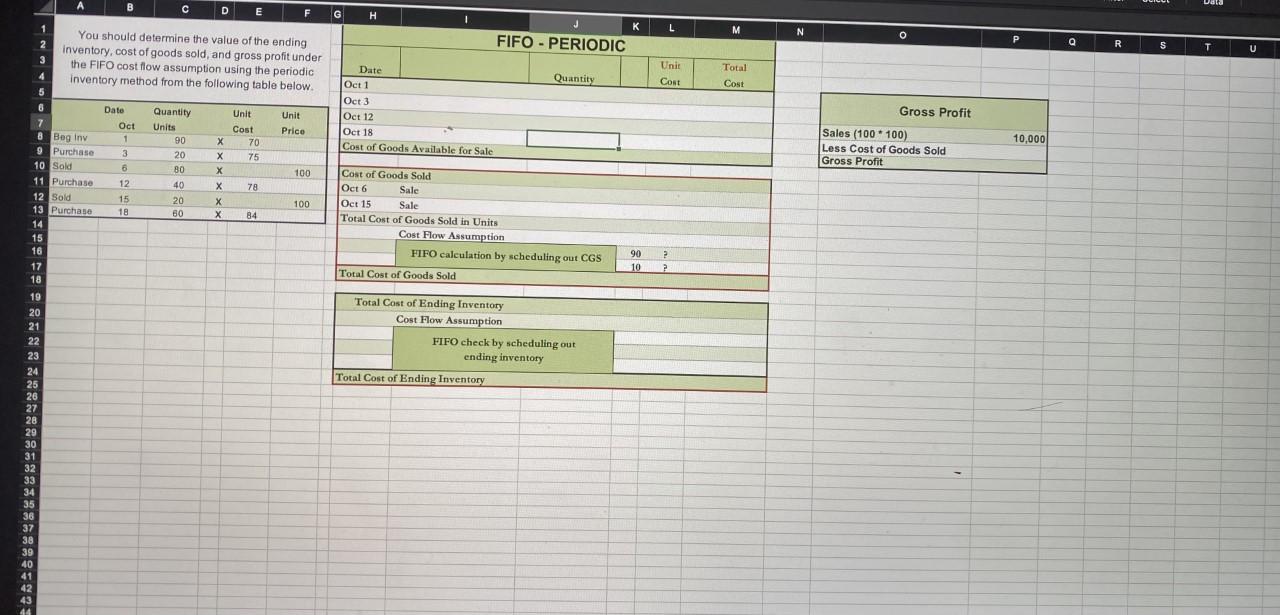Select the unit cost 78 cell
This screenshot has width=1280, height=615.
click(x=253, y=188)
